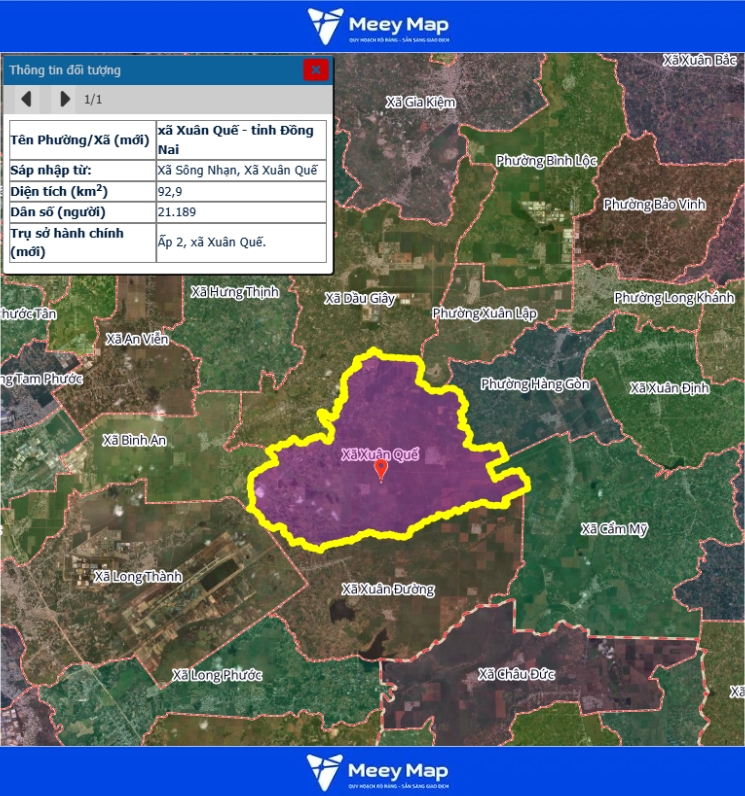Viewport: 745px width, 796px height.
Task: Click the population value 21.189 cell
Action: 241,213
